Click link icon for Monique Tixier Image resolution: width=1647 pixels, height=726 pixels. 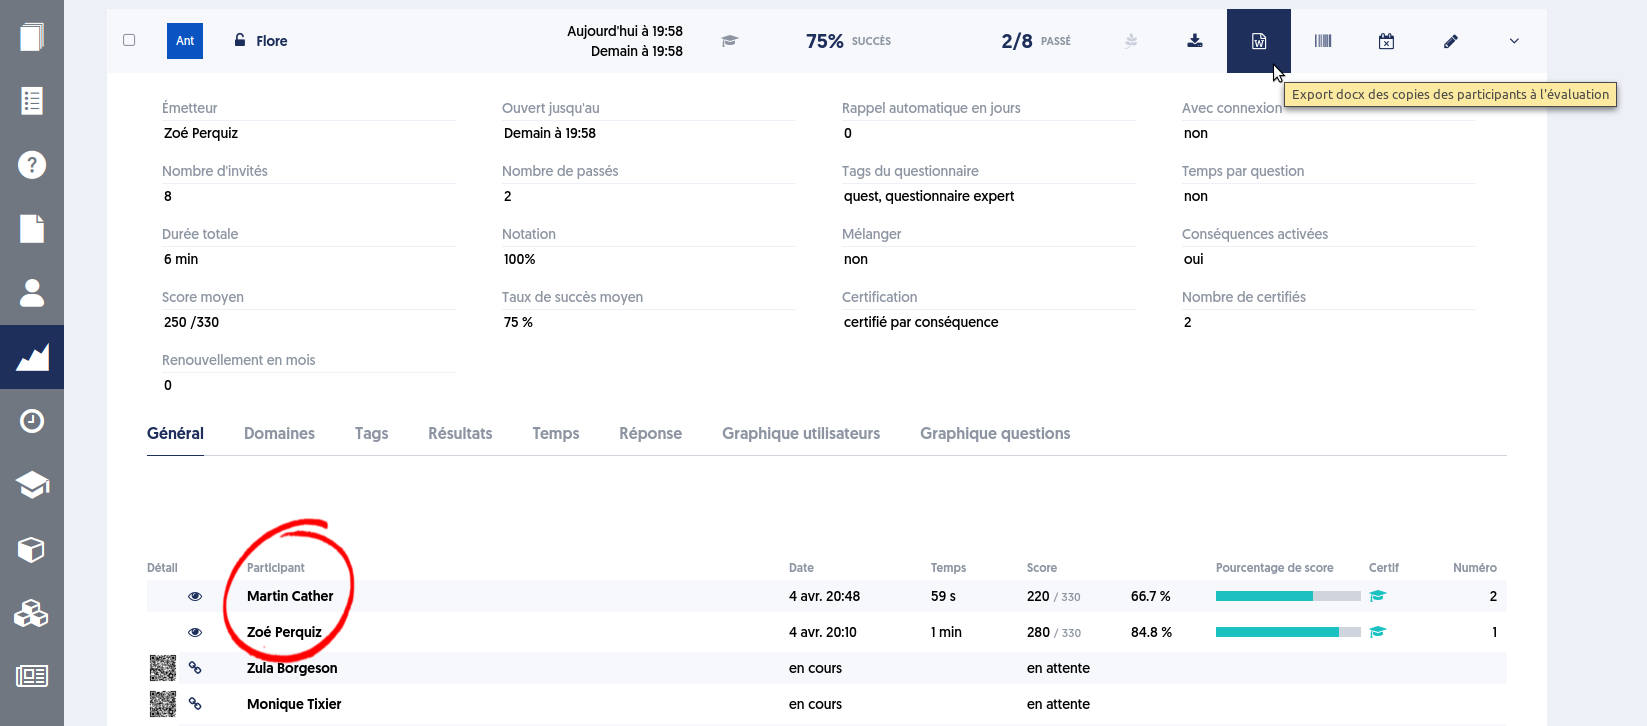click(x=195, y=704)
